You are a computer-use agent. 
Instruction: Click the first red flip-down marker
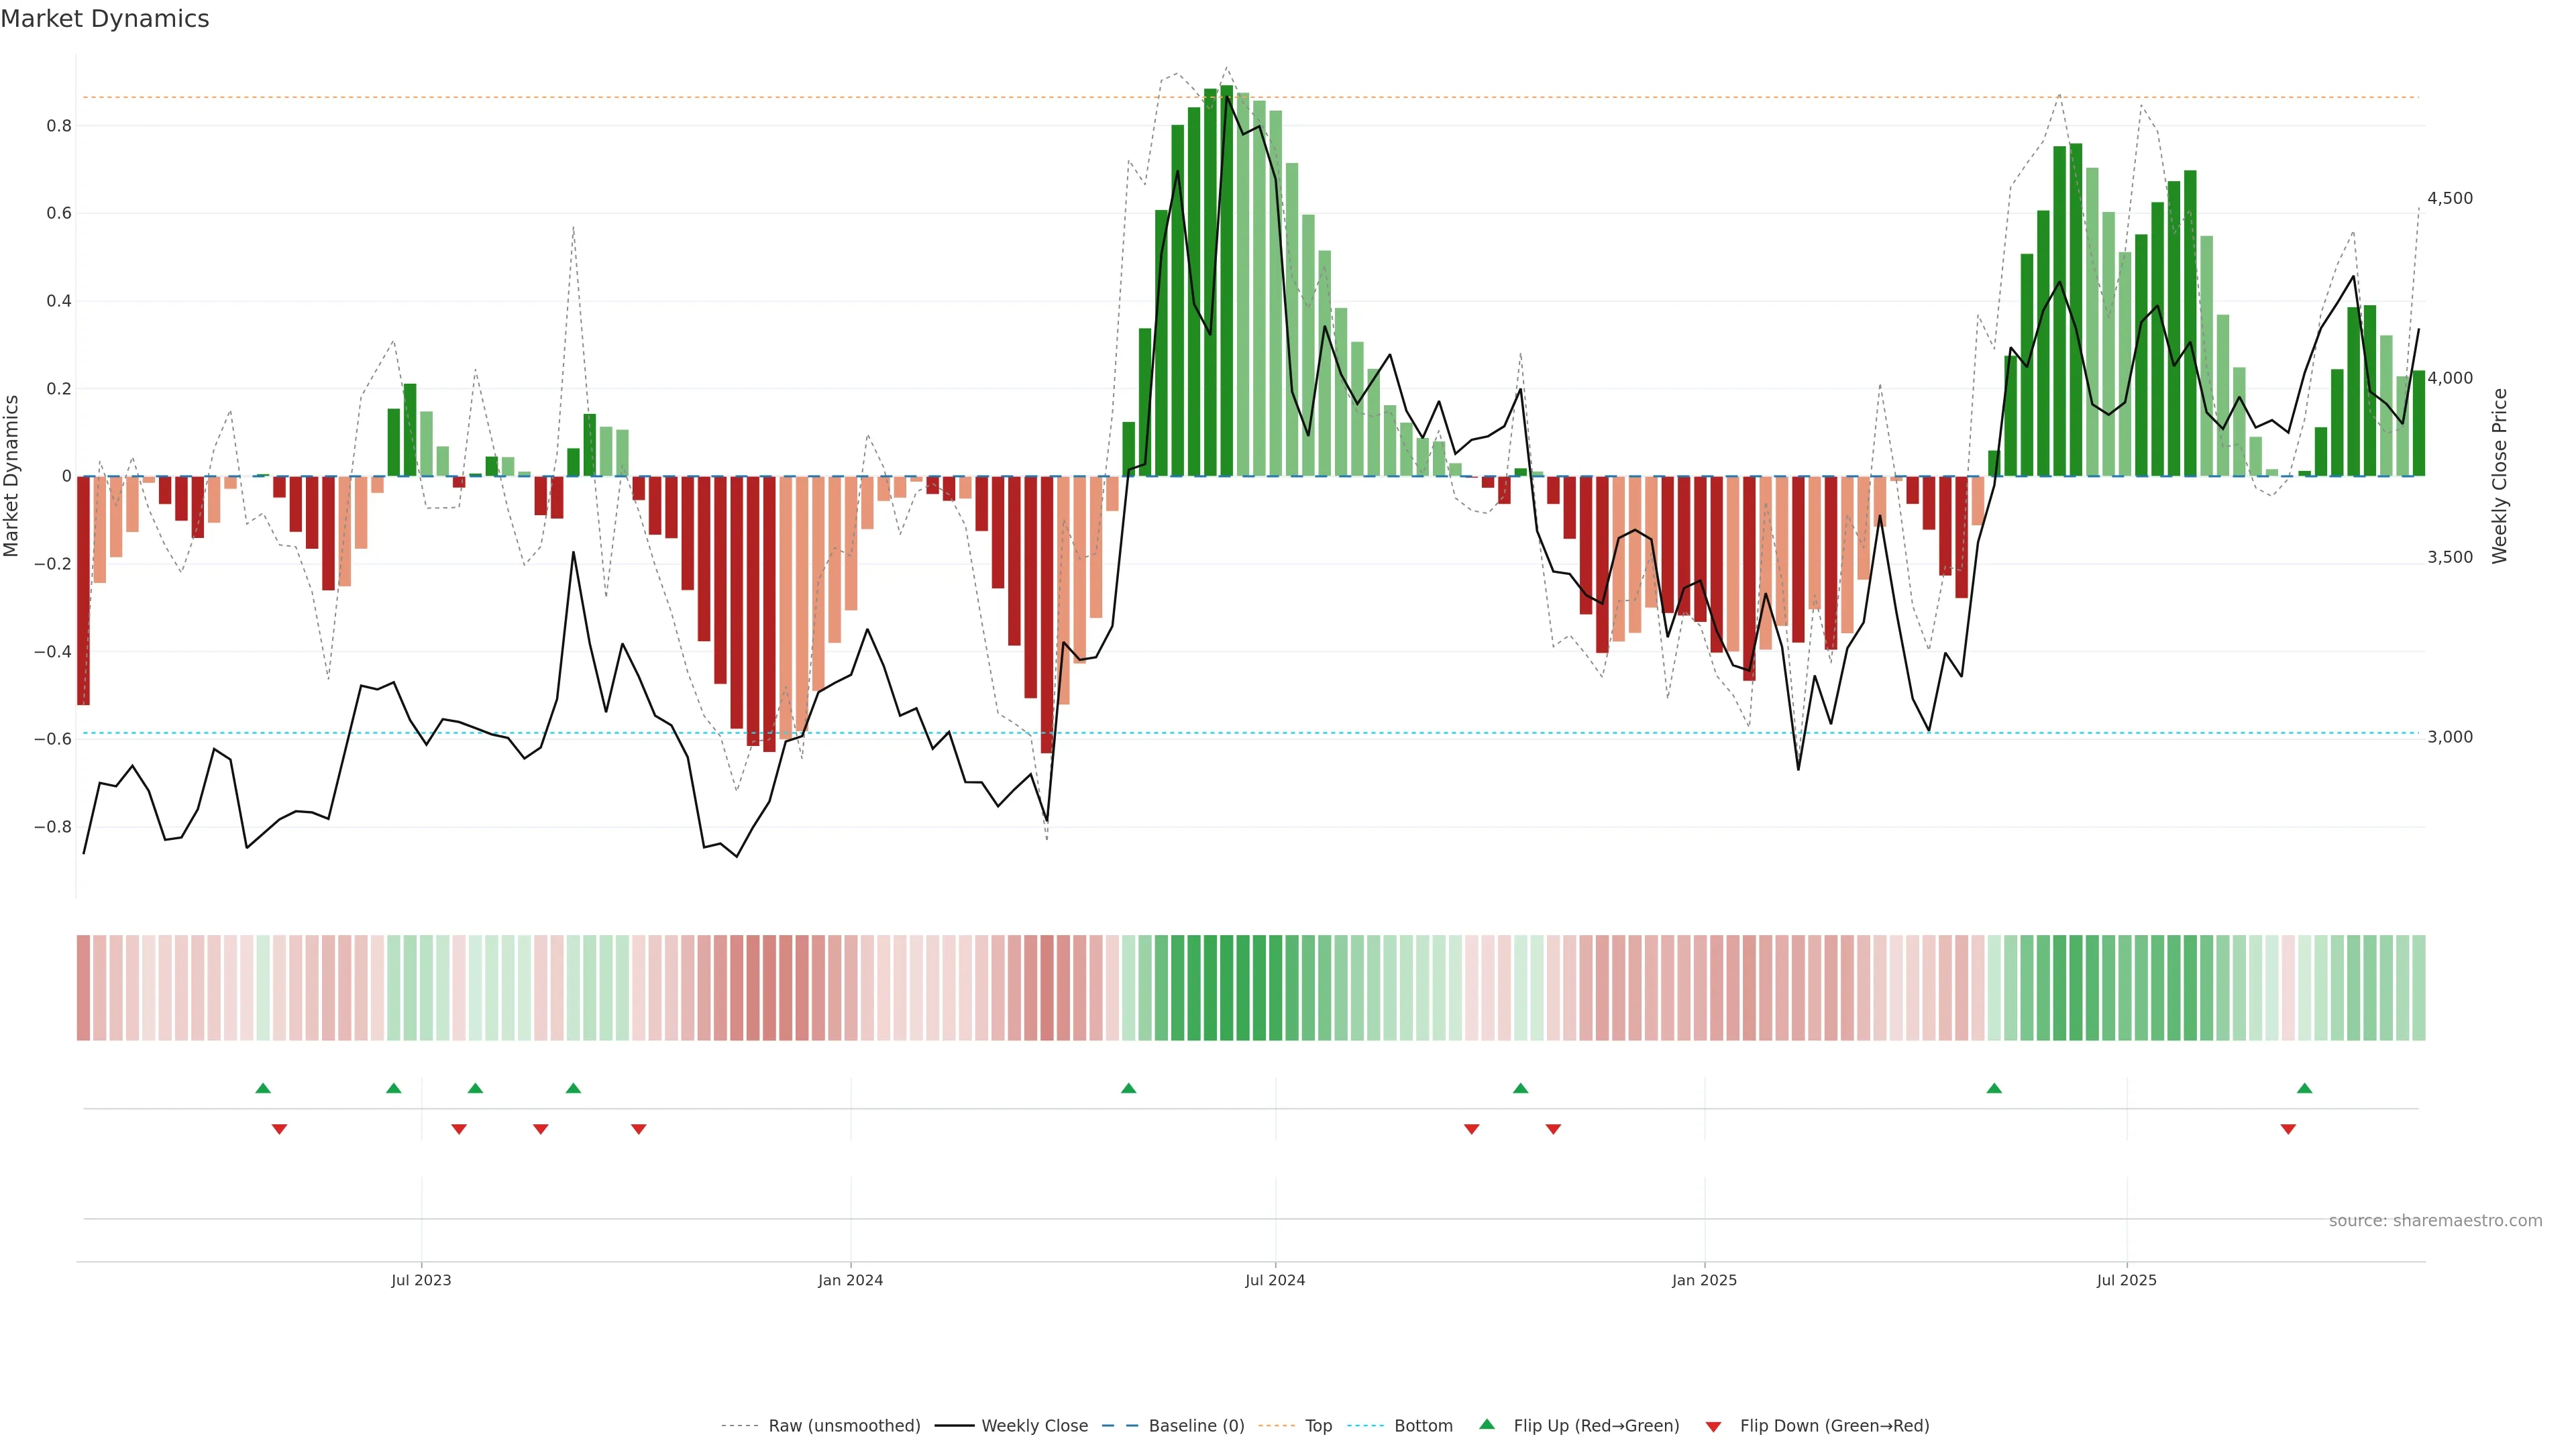[x=279, y=1129]
